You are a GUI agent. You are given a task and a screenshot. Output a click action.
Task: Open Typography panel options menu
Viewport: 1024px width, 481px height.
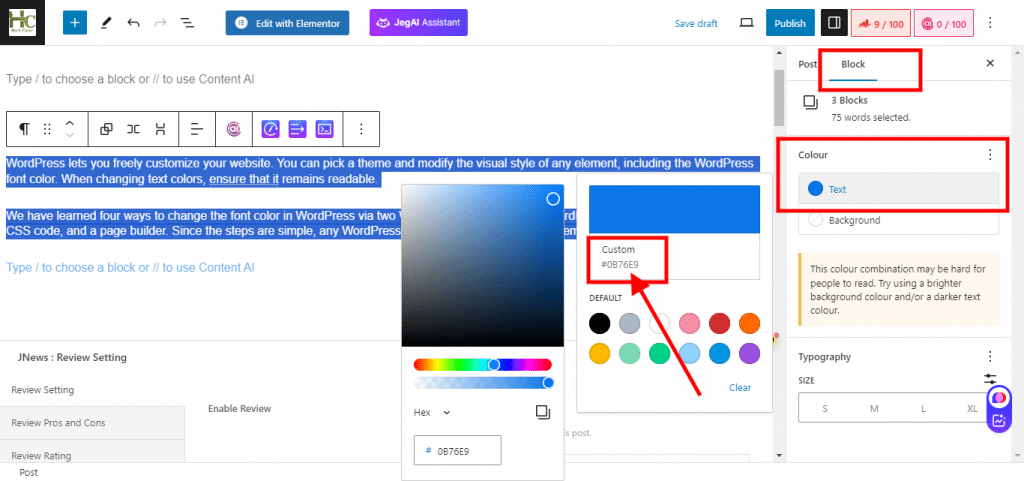990,356
